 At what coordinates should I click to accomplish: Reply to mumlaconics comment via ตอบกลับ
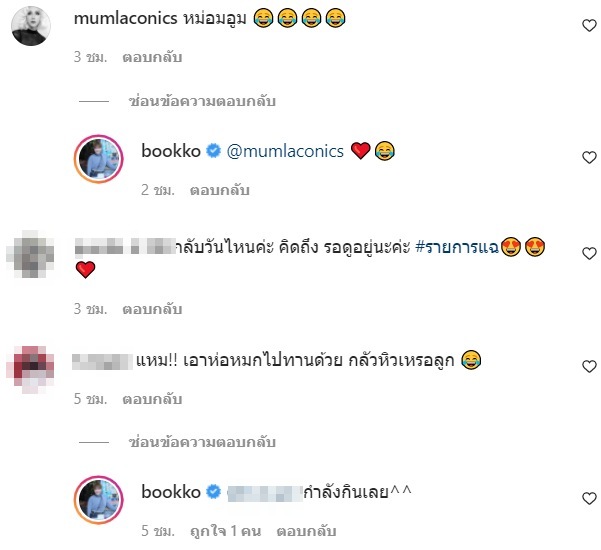coord(152,57)
